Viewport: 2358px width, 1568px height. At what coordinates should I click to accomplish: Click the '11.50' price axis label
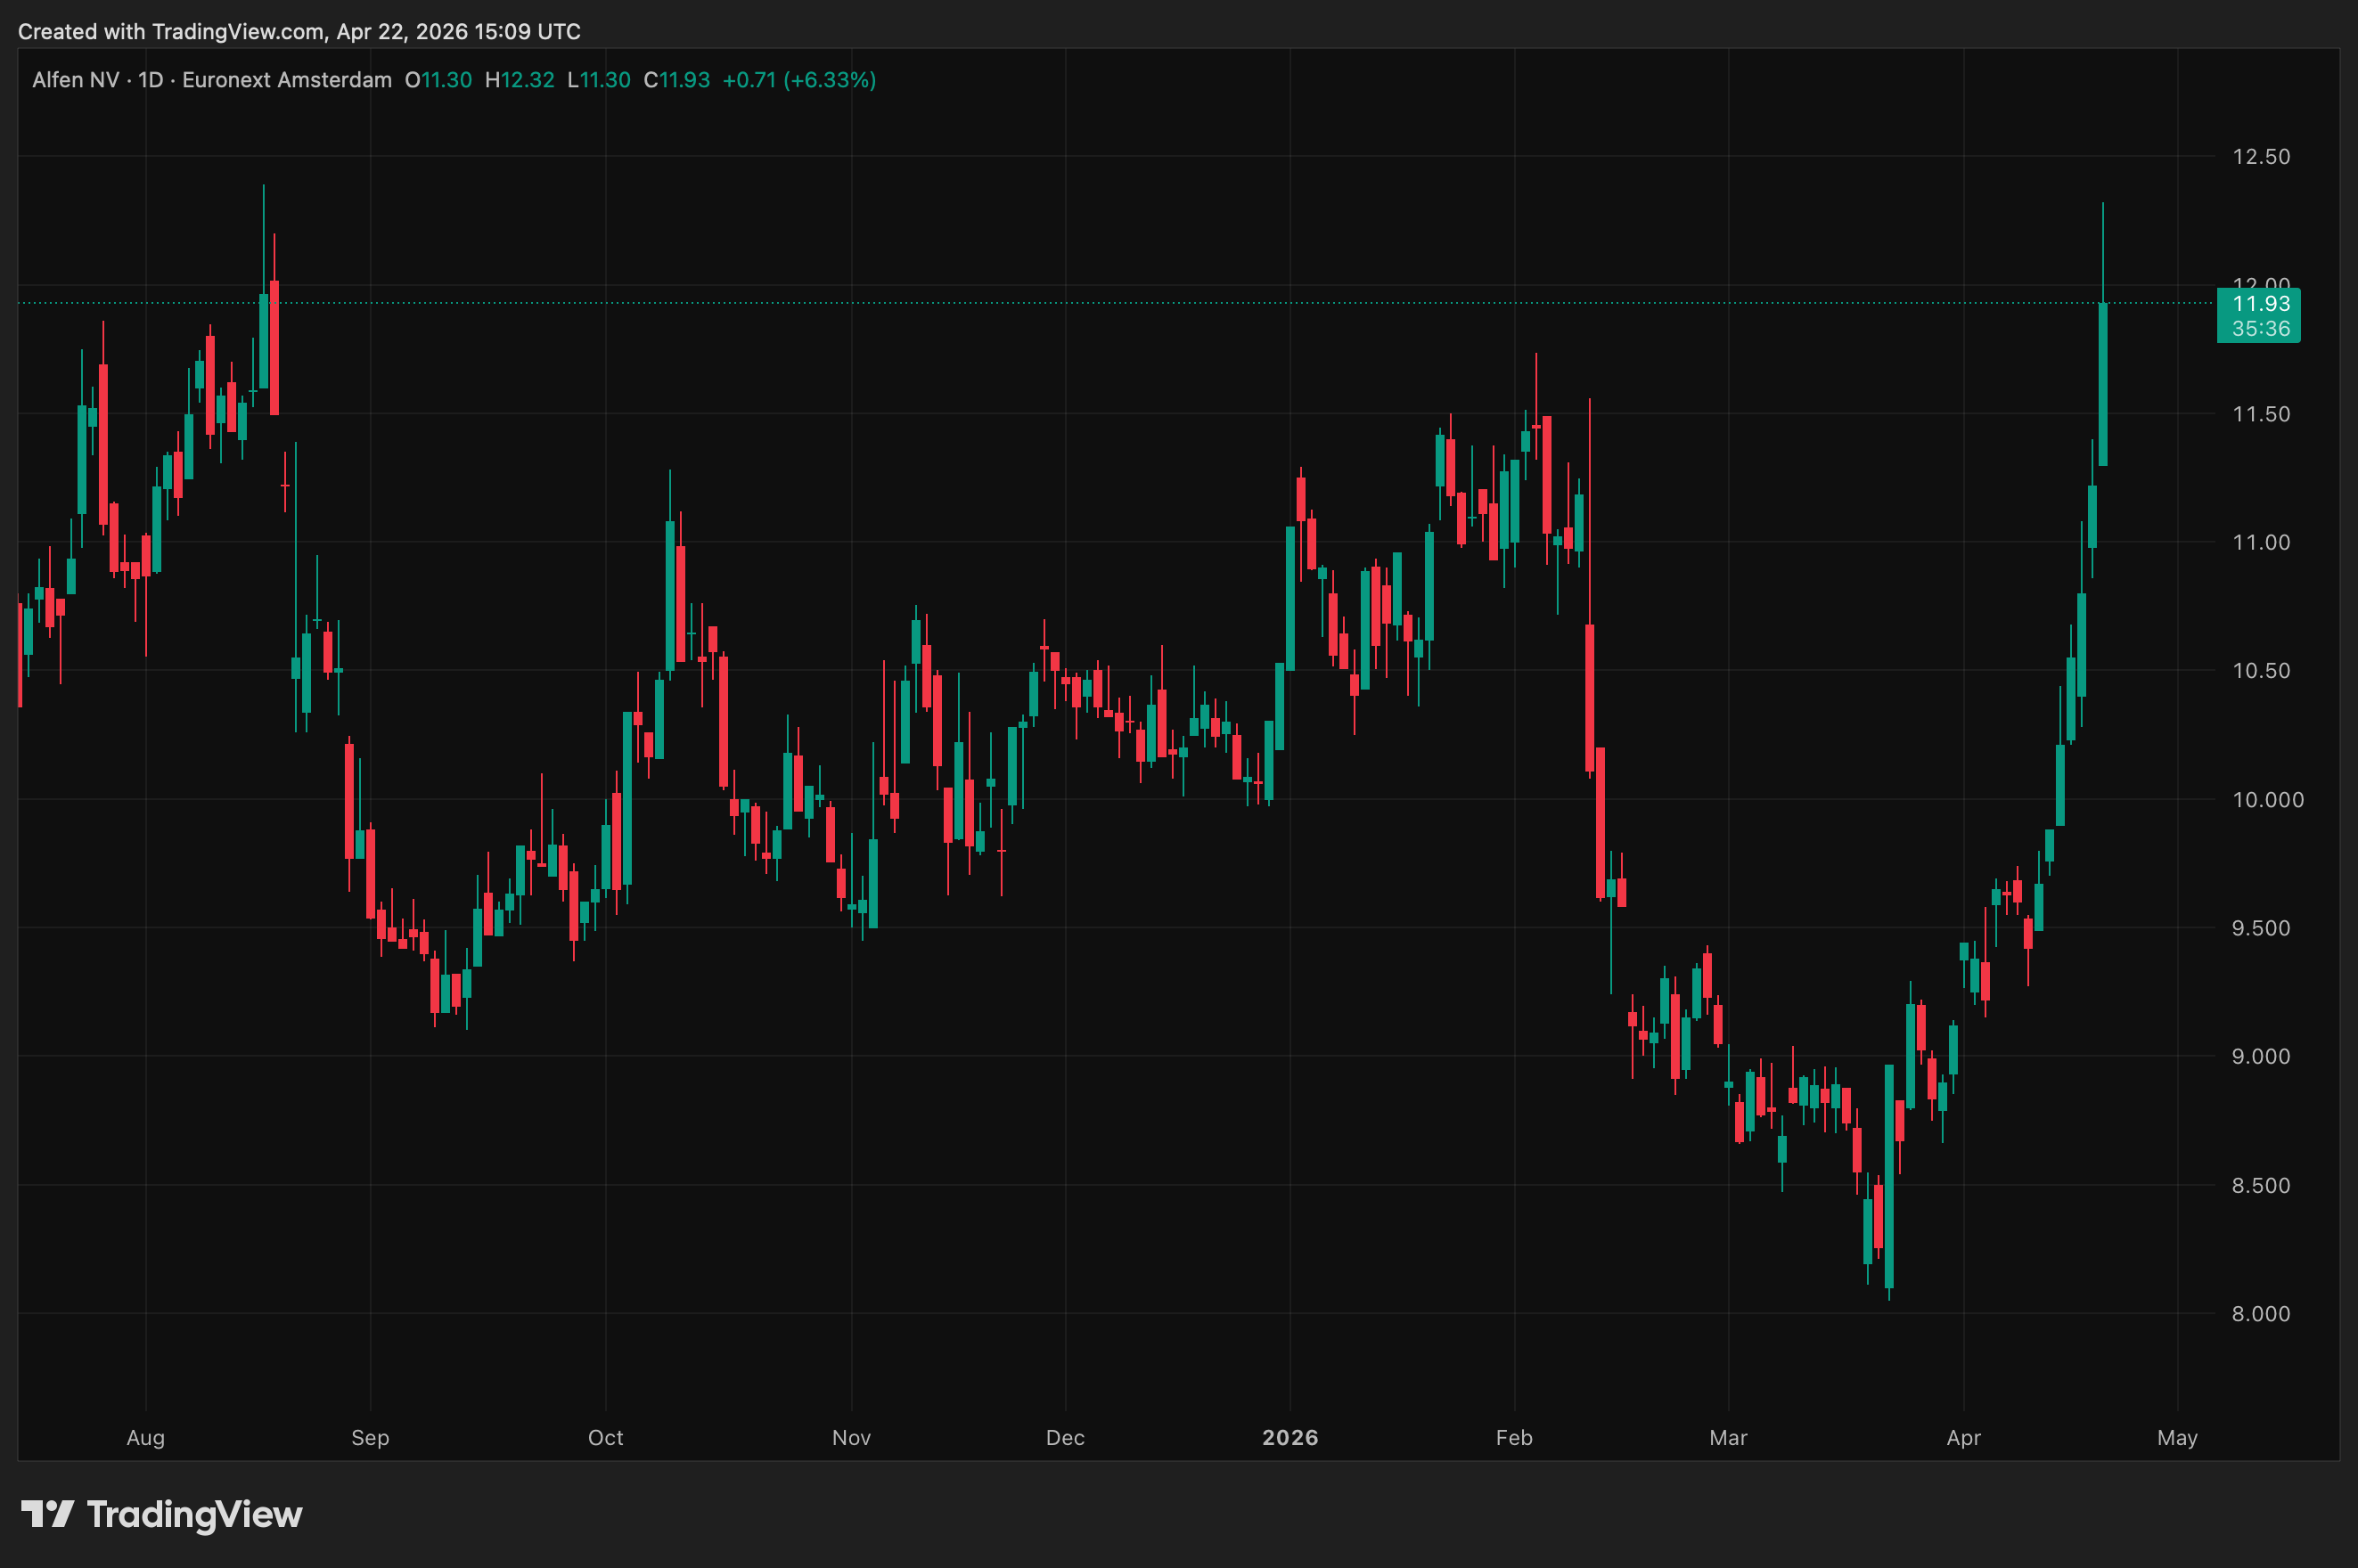pos(2261,414)
